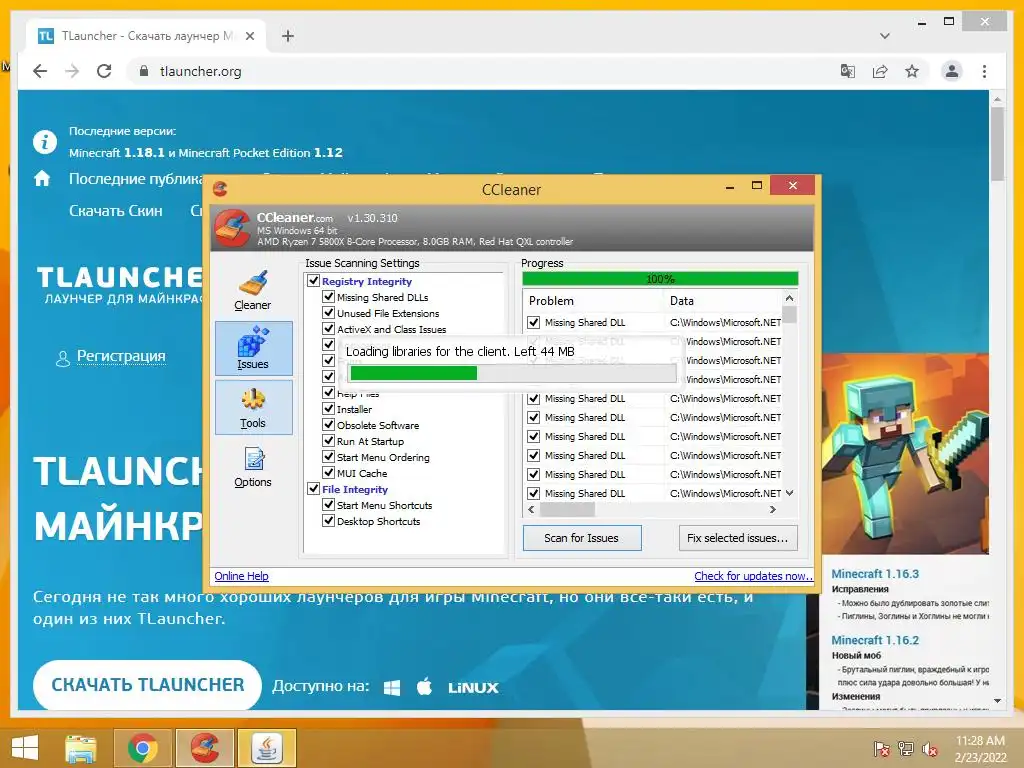Uncheck the Installer checkbox
This screenshot has height=768, width=1024.
point(329,409)
